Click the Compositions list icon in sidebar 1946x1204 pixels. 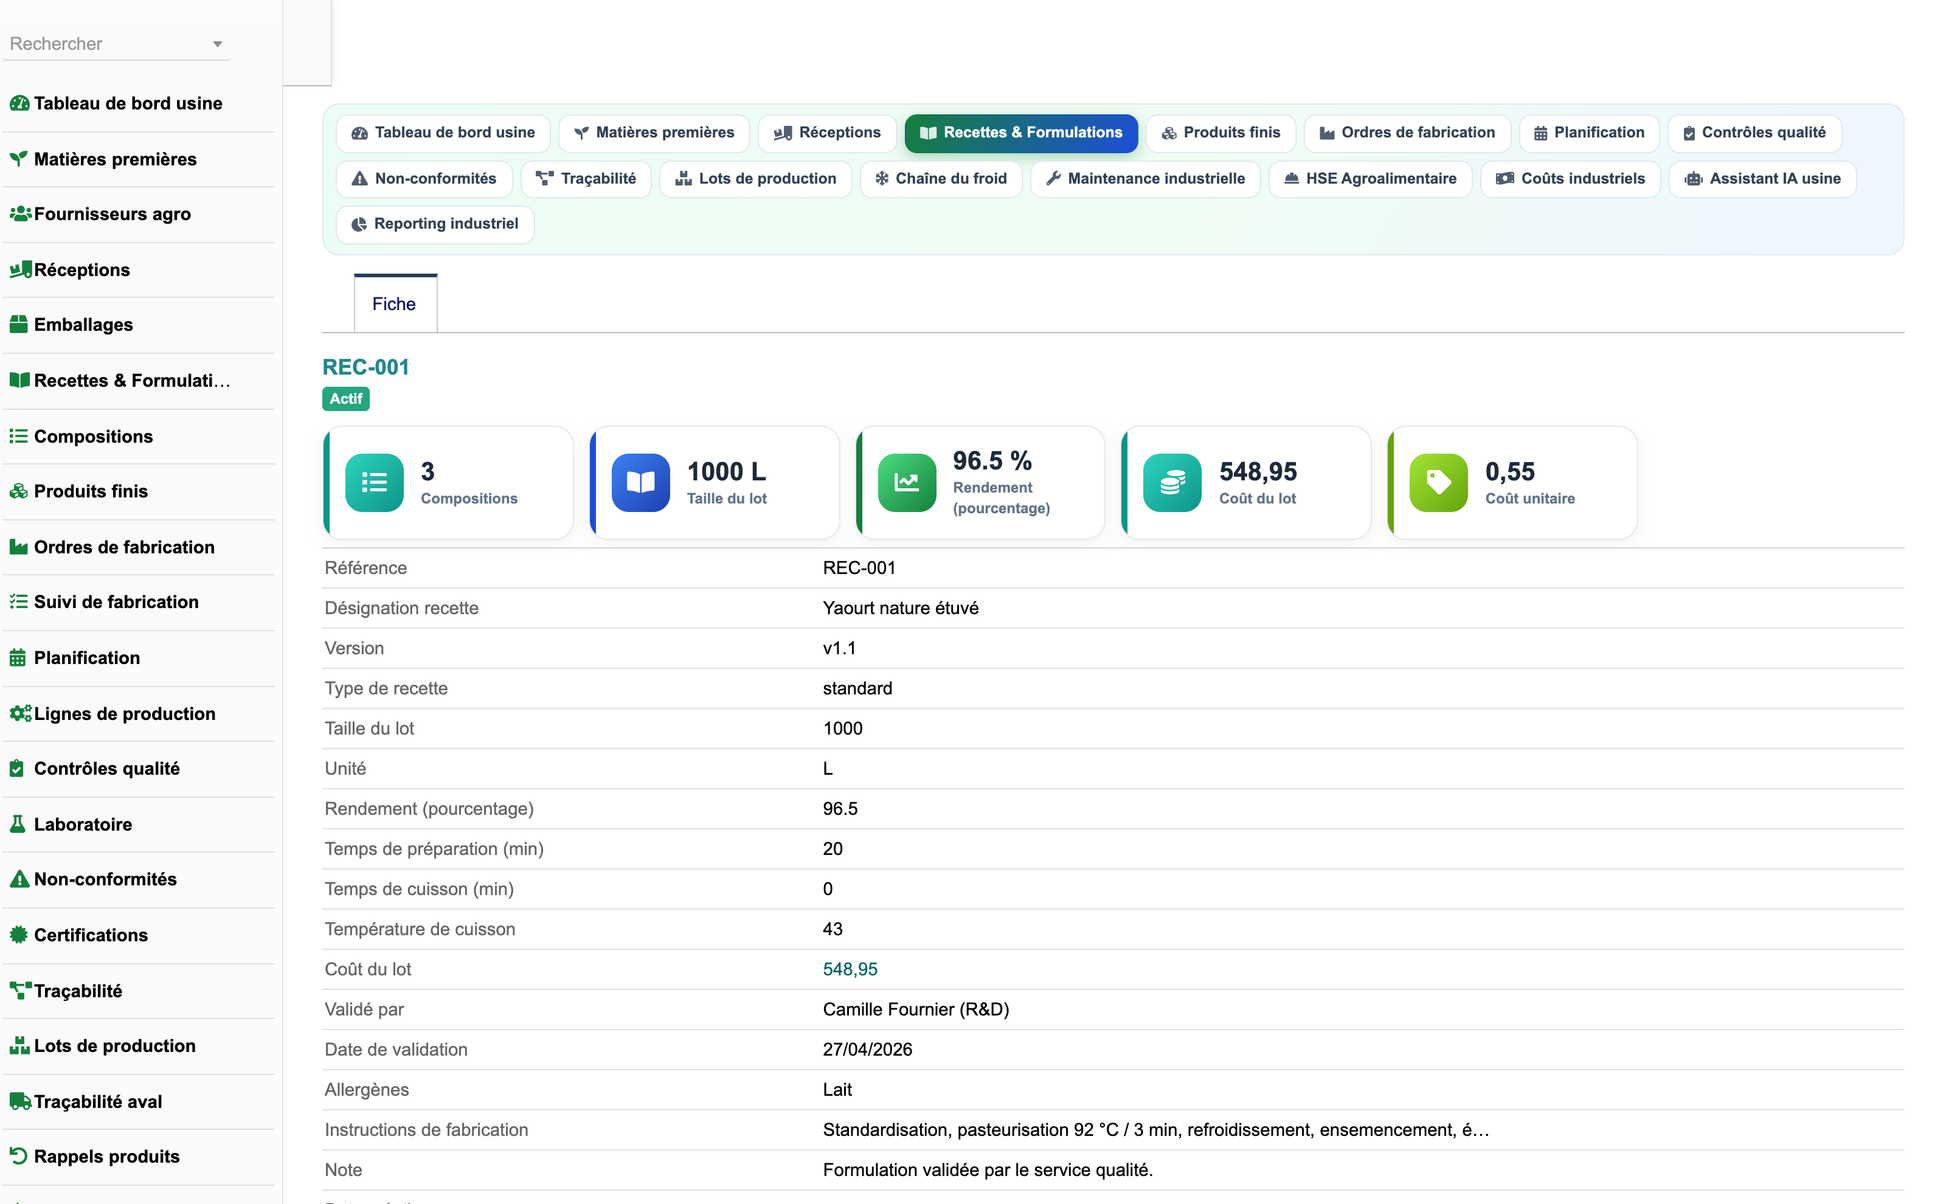pyautogui.click(x=19, y=436)
